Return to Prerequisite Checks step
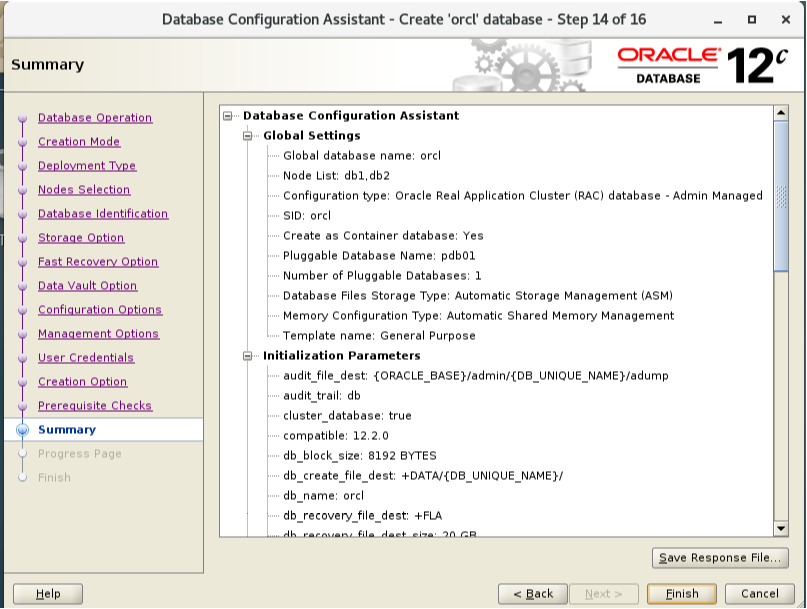The height and width of the screenshot is (609, 807). 95,406
